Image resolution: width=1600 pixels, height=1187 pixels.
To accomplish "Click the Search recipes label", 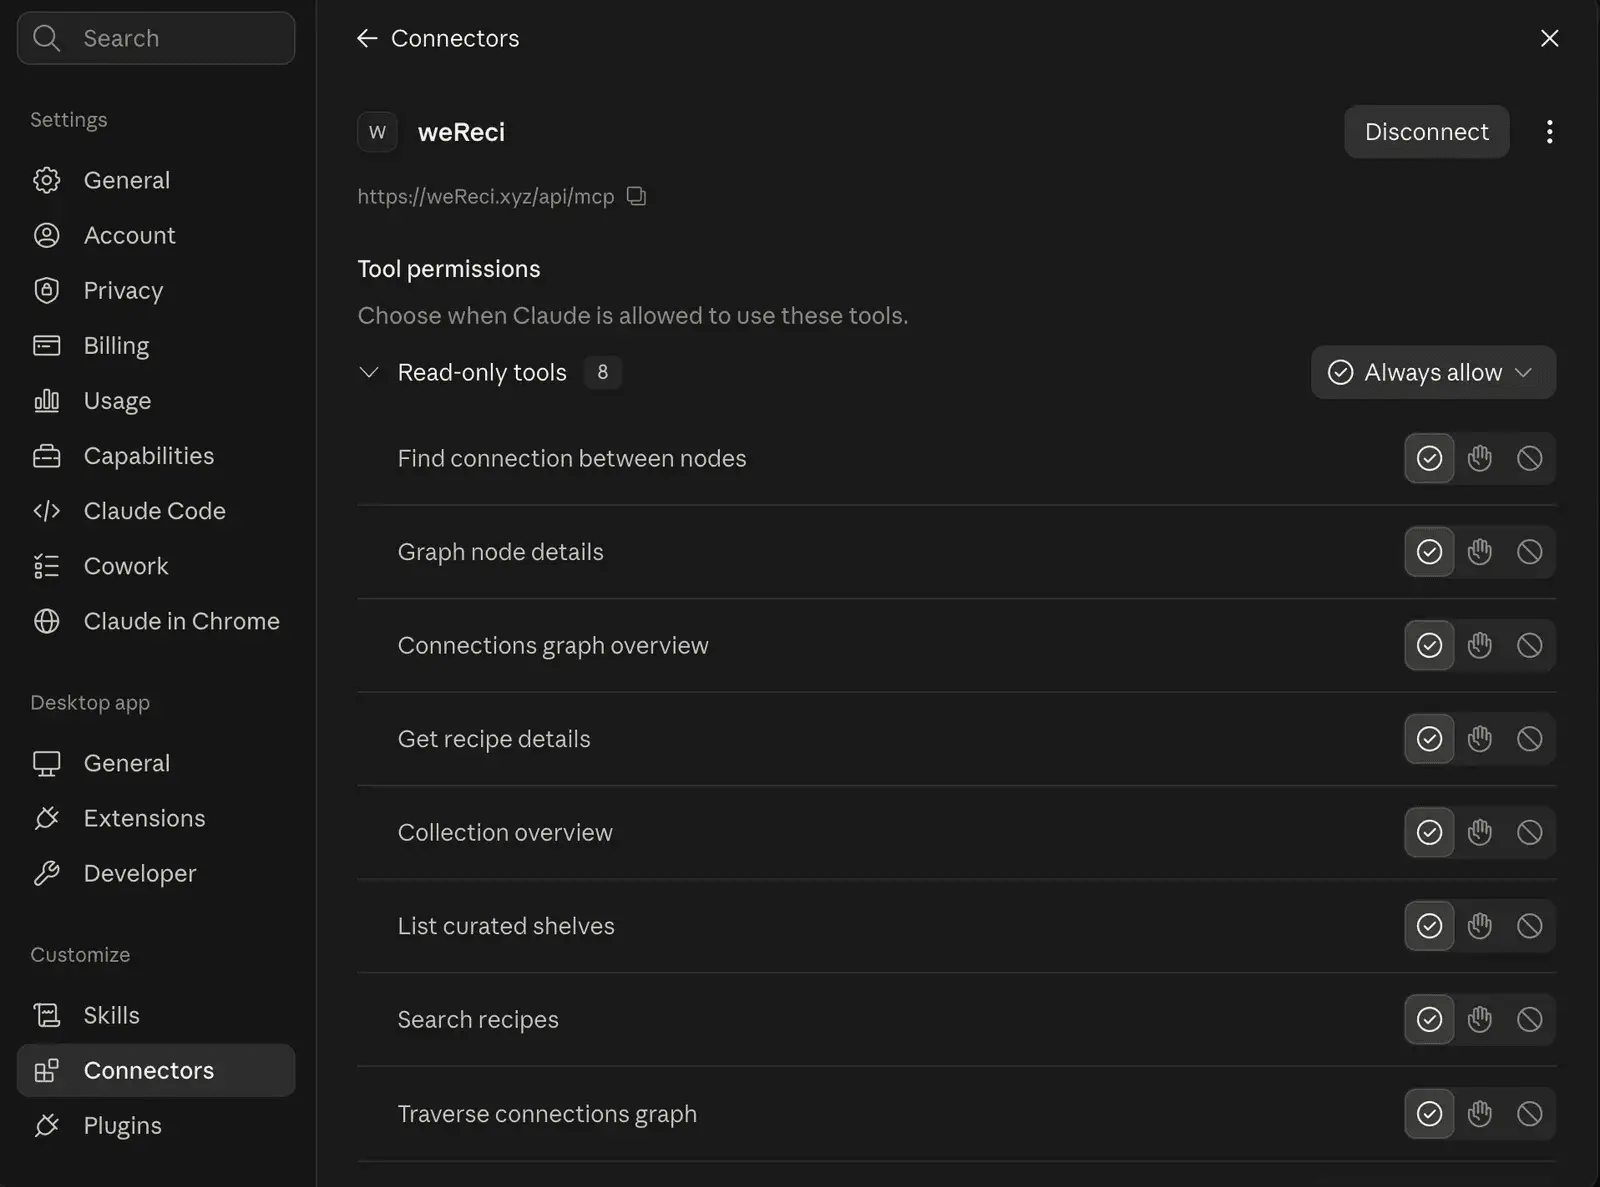I will [x=478, y=1019].
